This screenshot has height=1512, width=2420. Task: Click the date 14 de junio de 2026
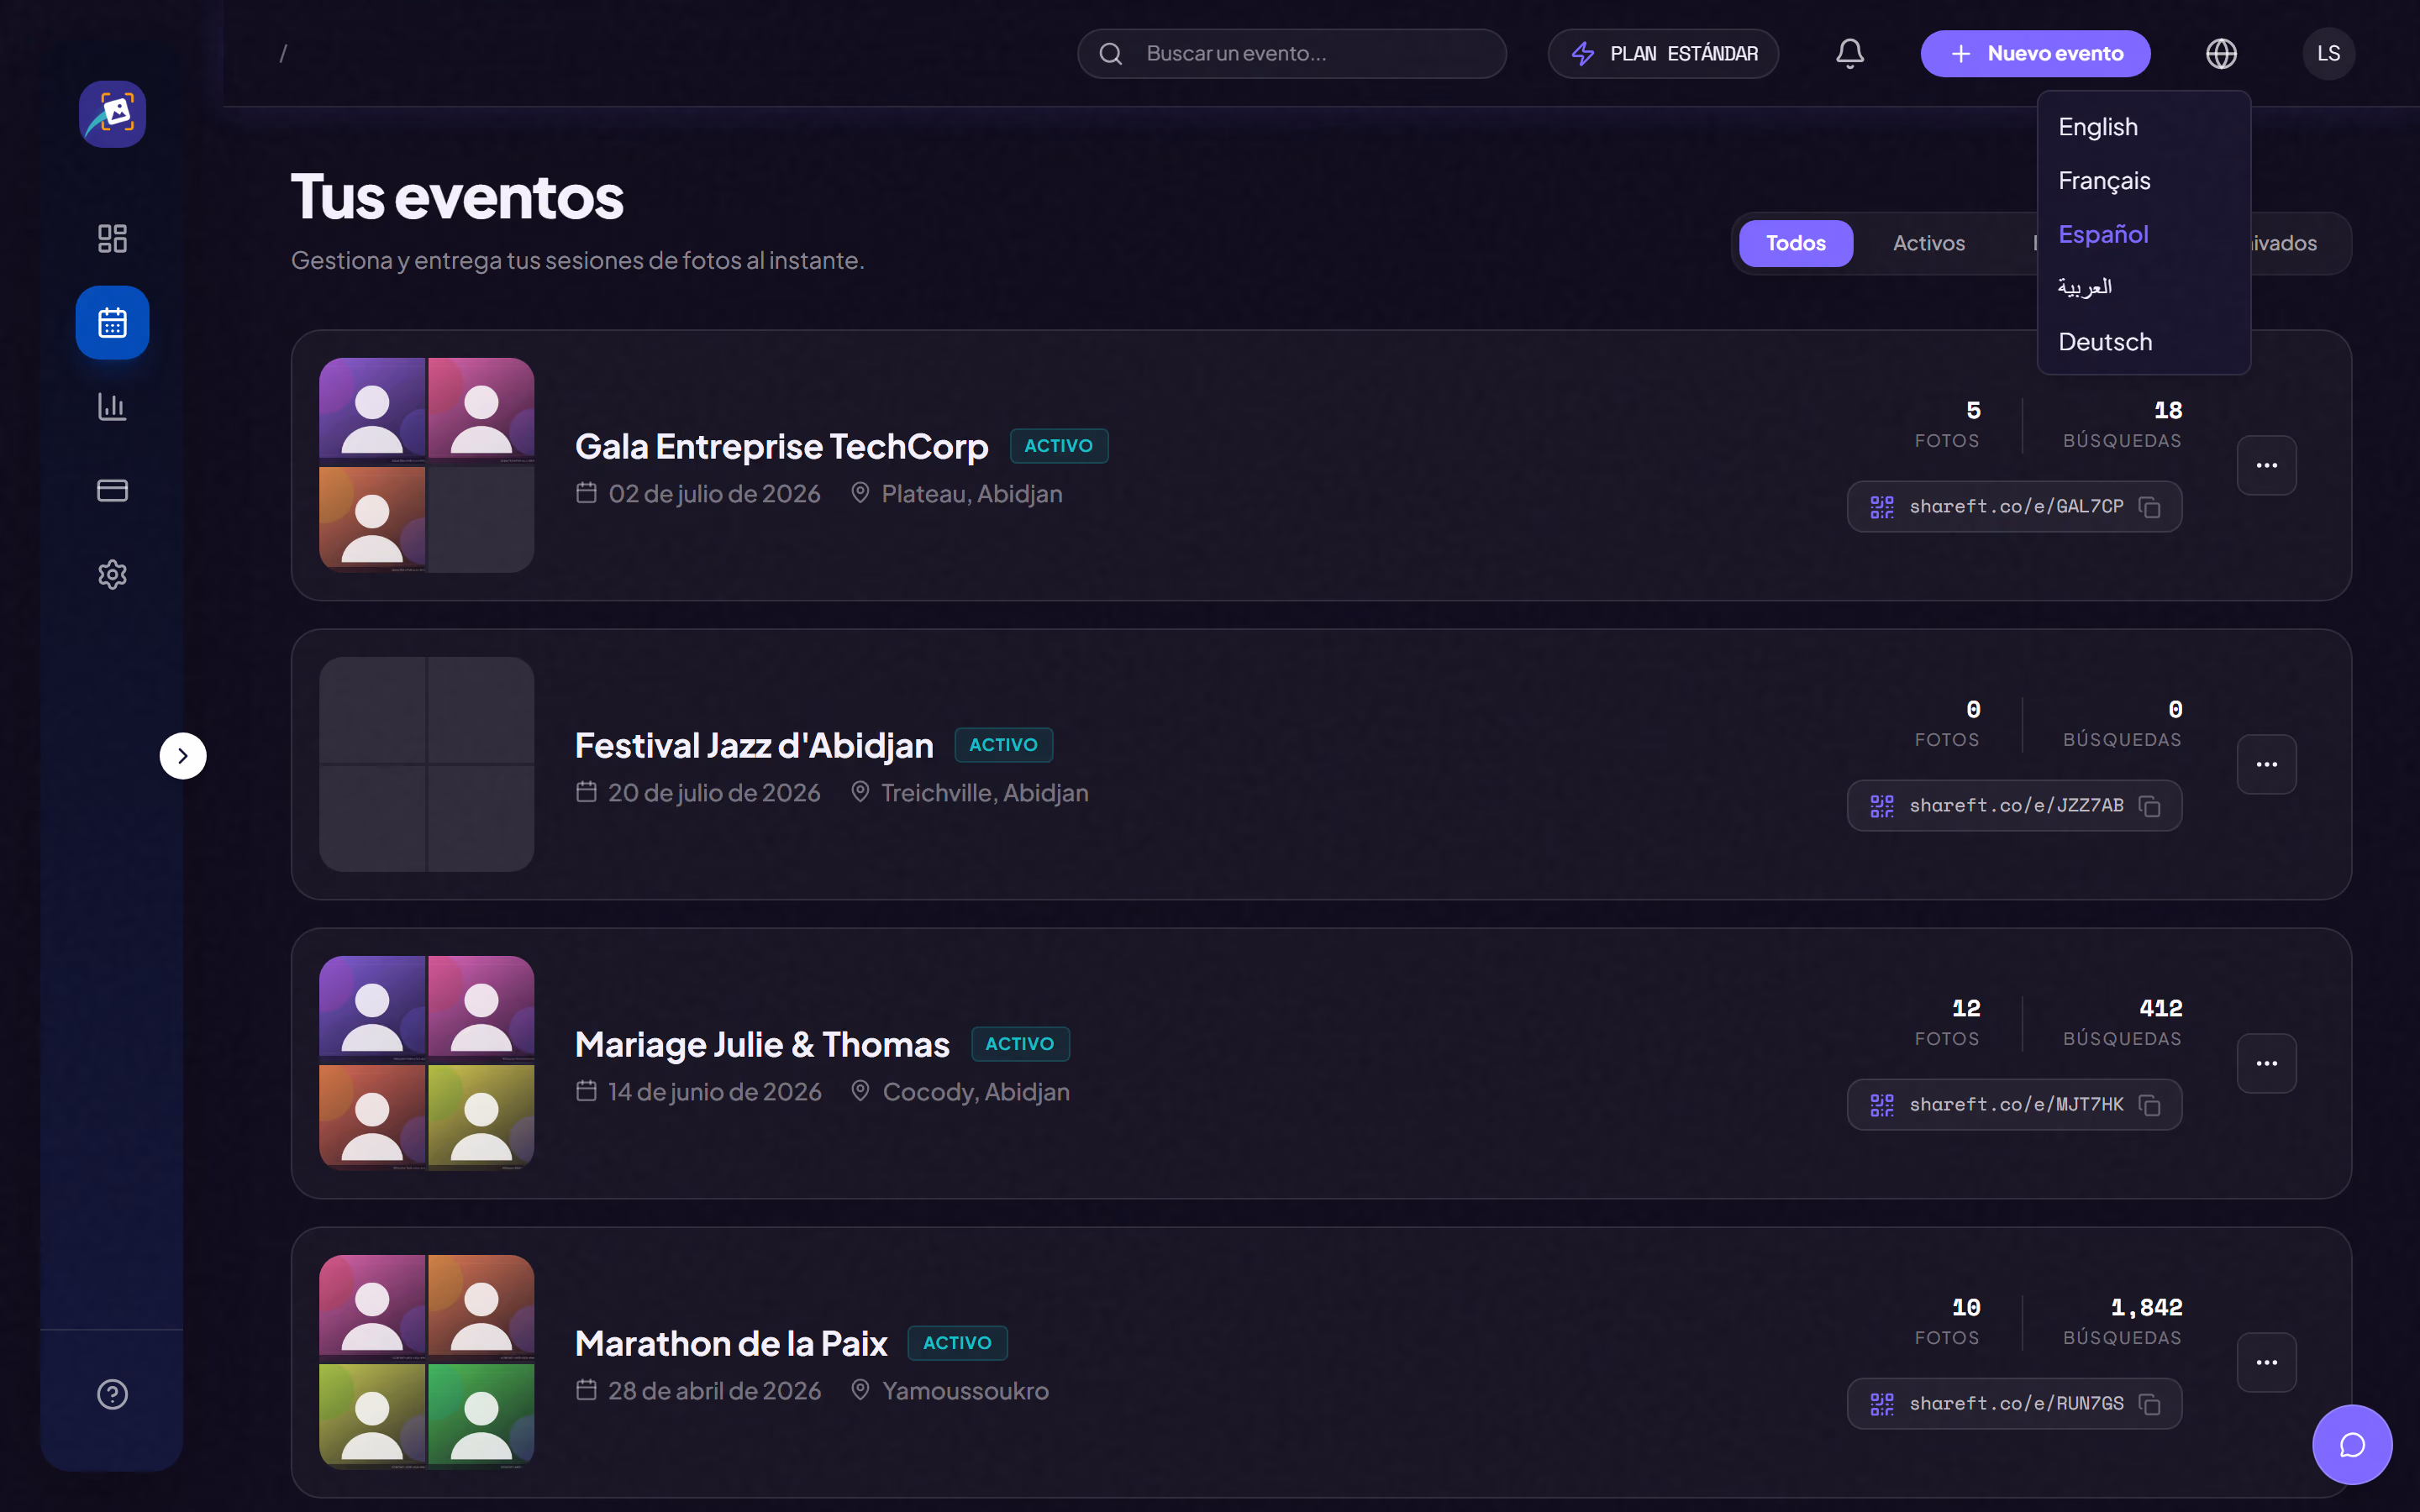[714, 1092]
